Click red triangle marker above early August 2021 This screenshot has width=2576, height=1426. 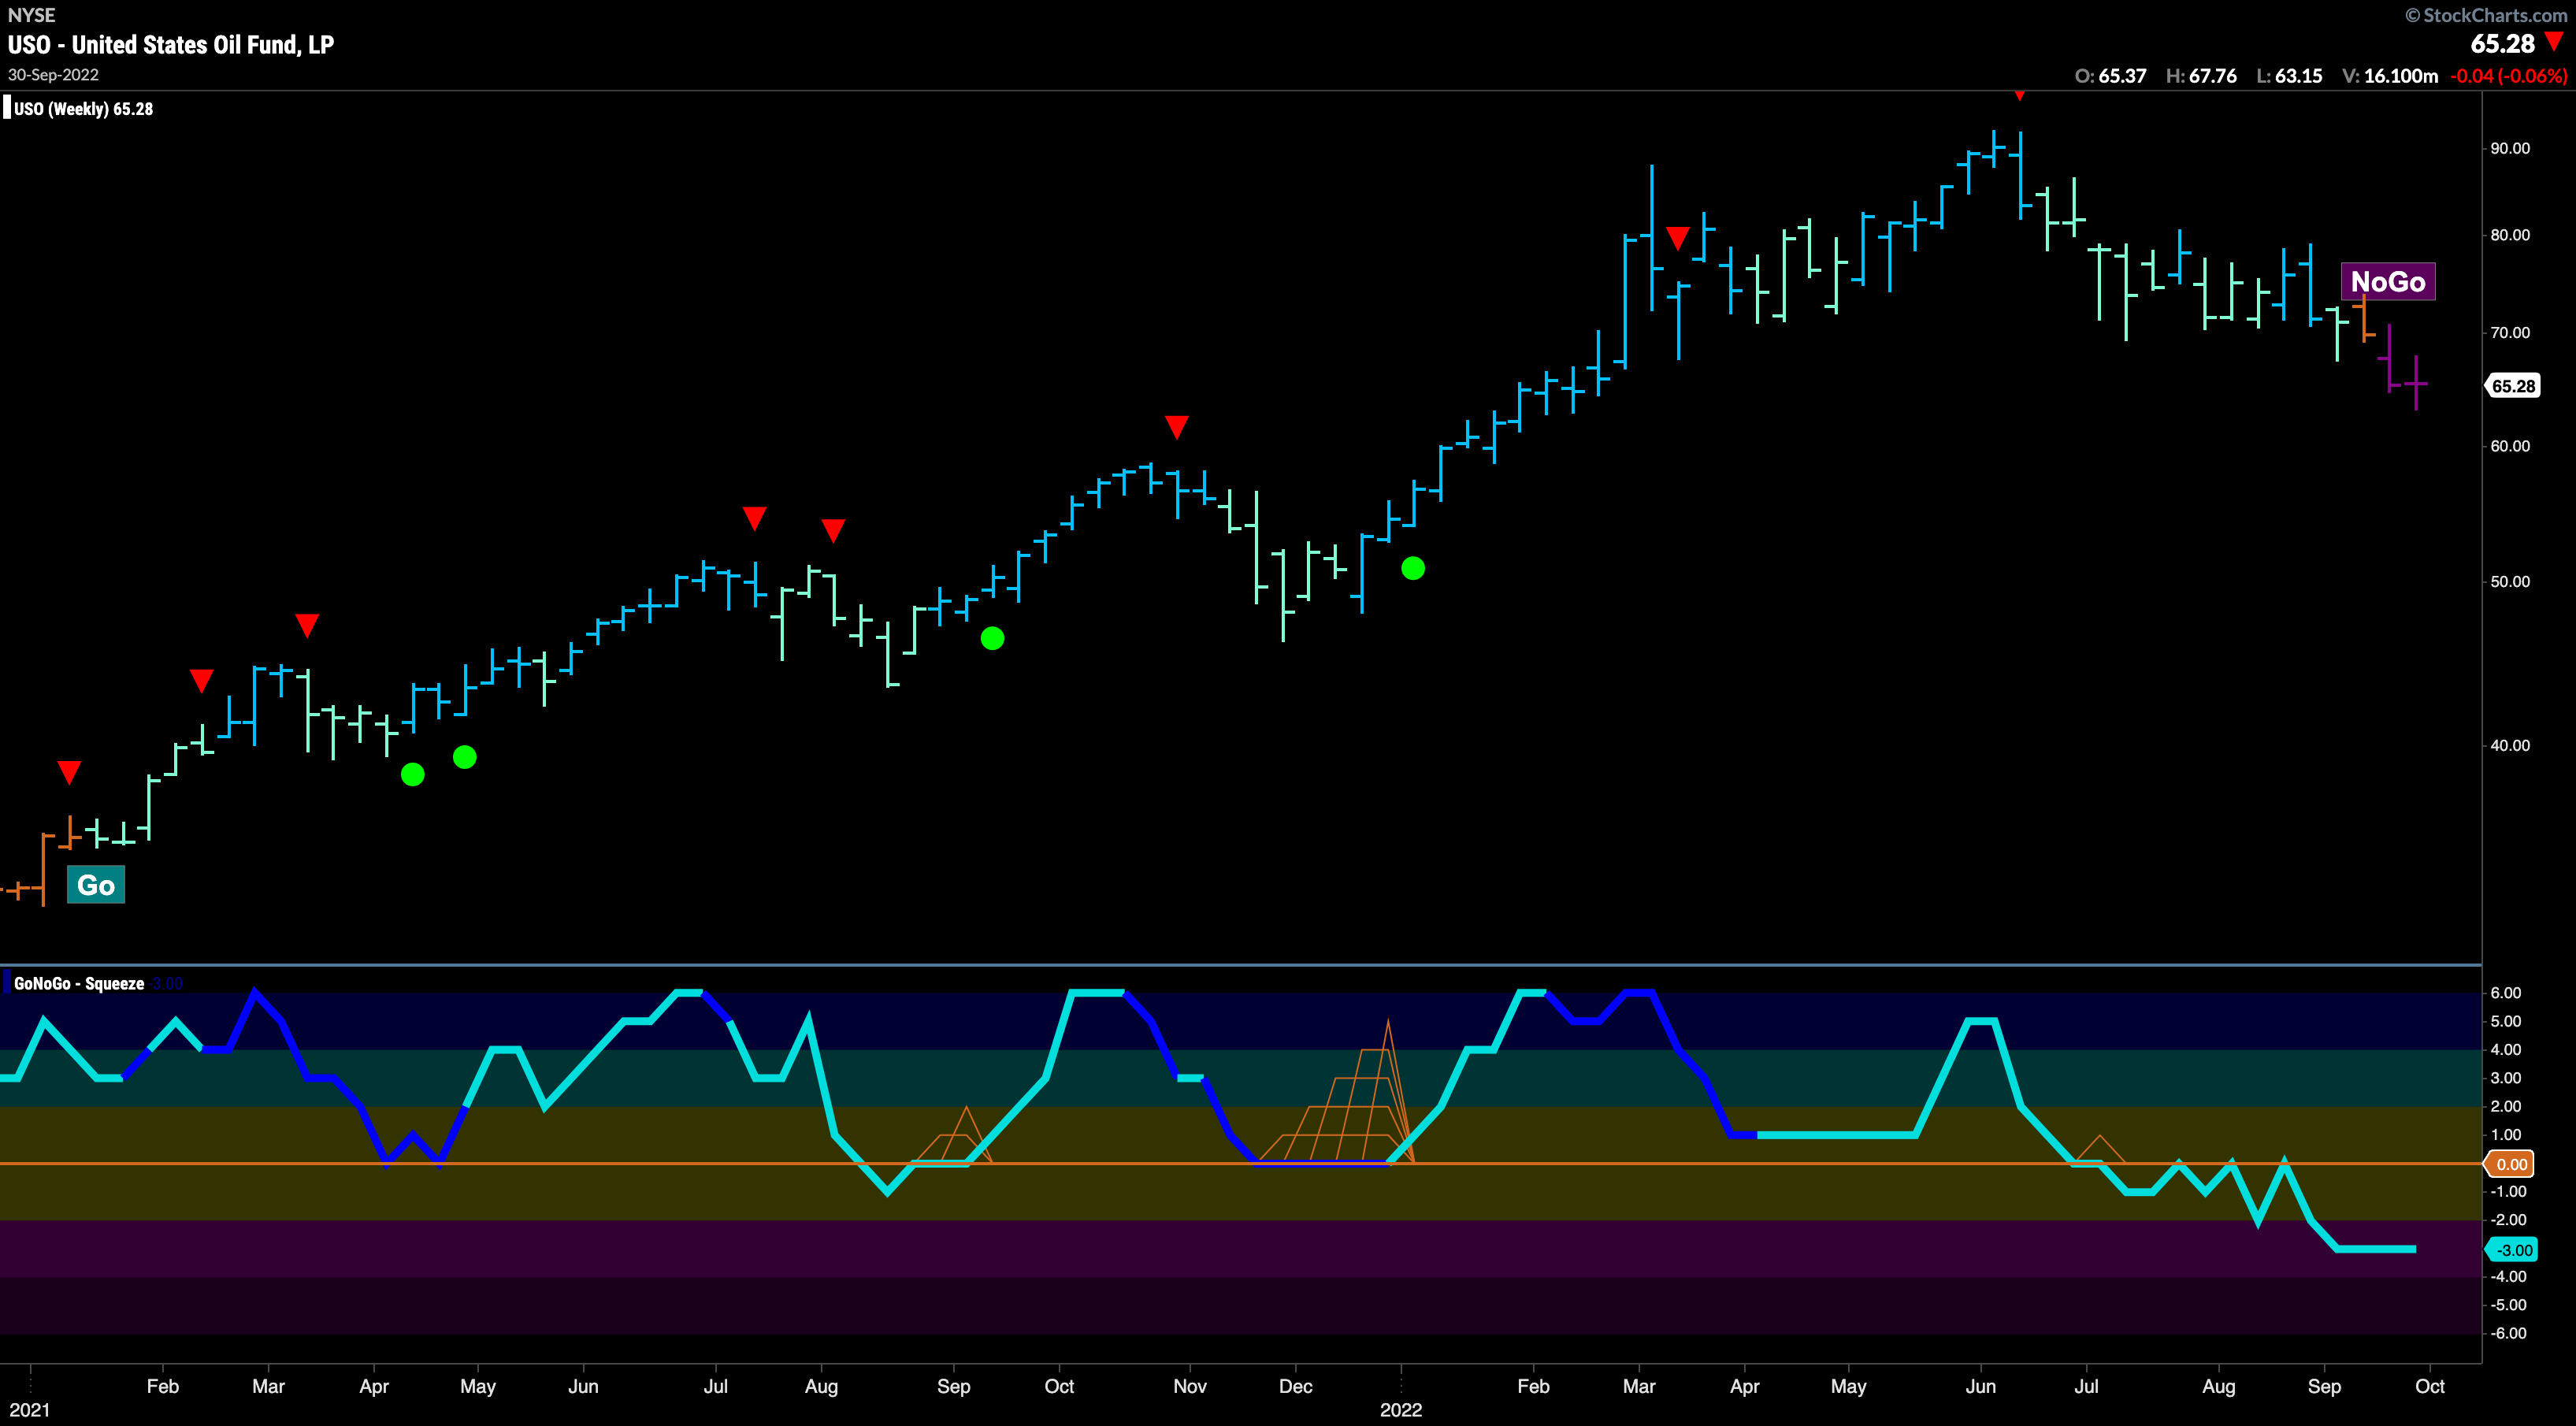point(833,530)
